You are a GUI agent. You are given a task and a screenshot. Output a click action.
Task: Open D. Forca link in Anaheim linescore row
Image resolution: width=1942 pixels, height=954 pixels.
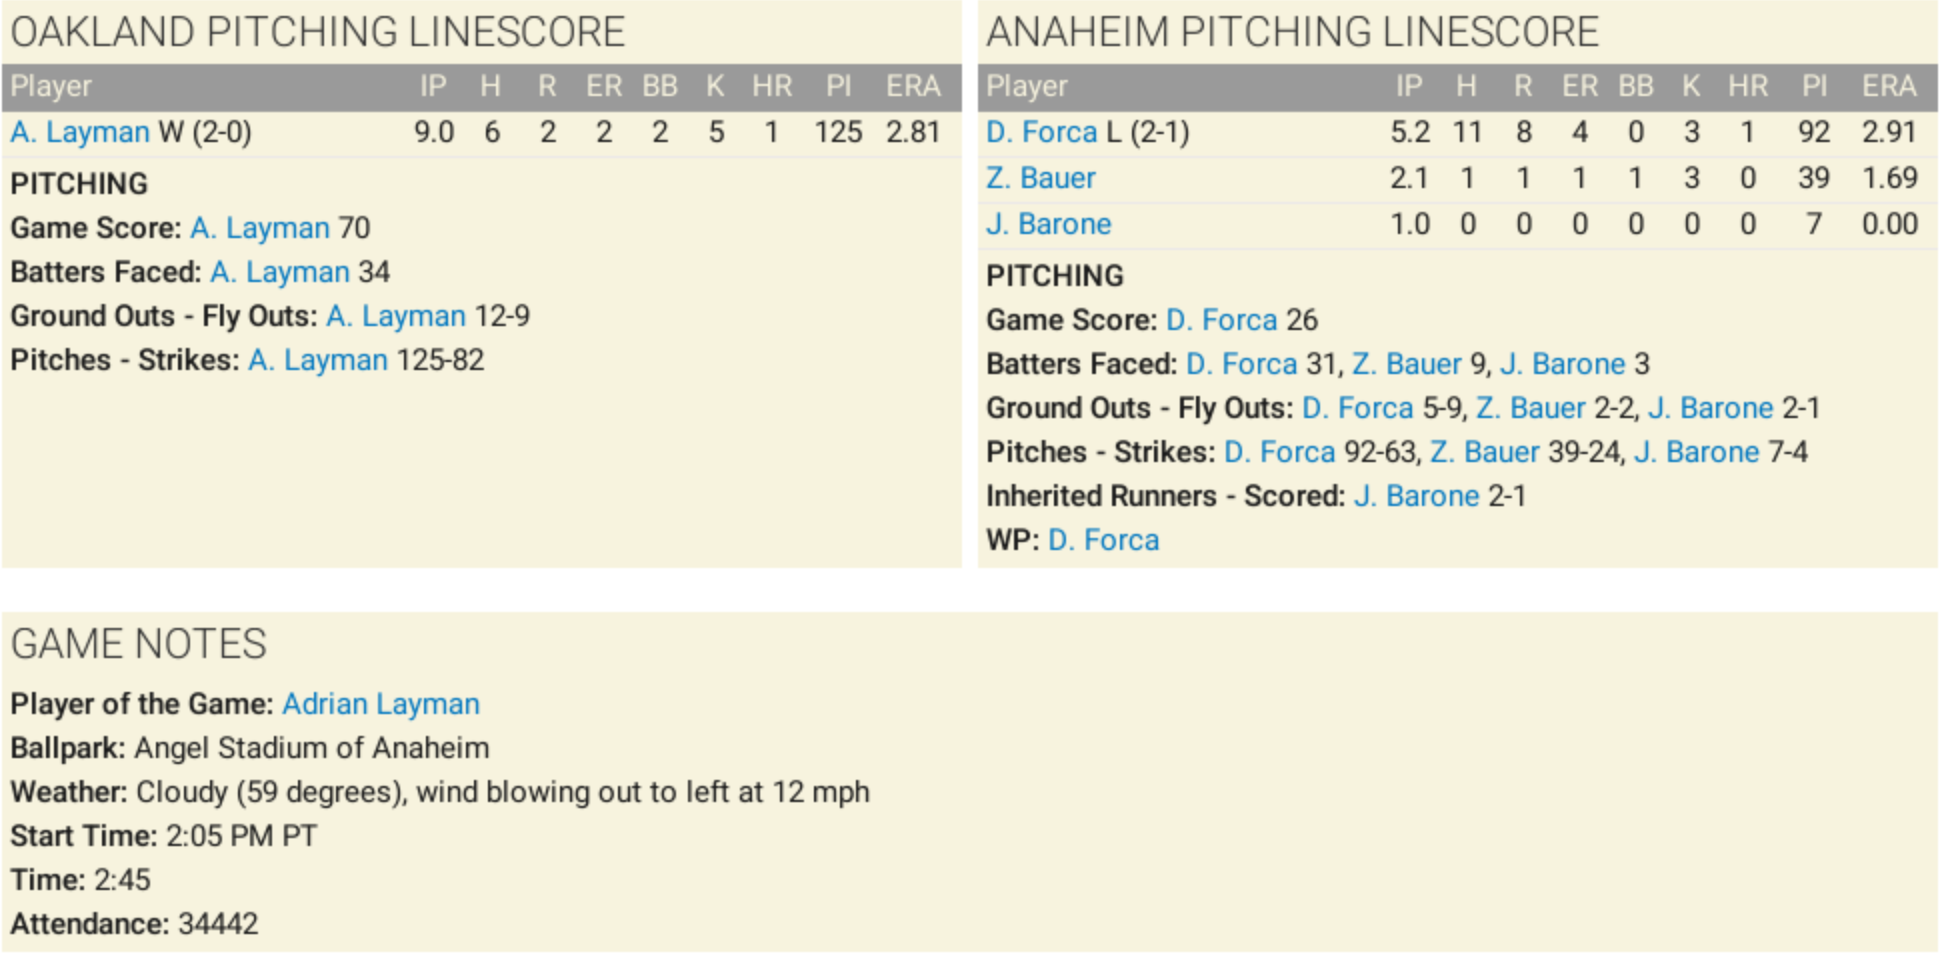tap(1041, 132)
